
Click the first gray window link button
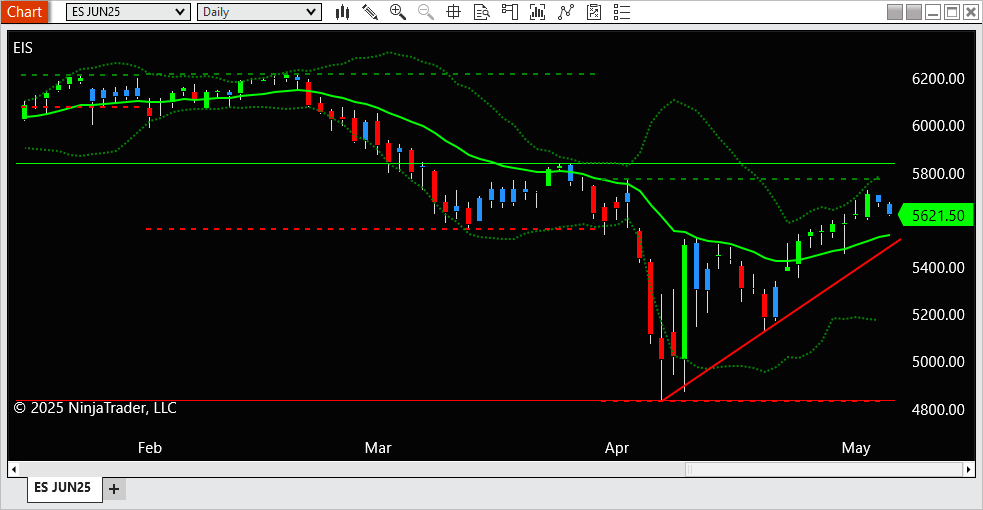tap(895, 12)
